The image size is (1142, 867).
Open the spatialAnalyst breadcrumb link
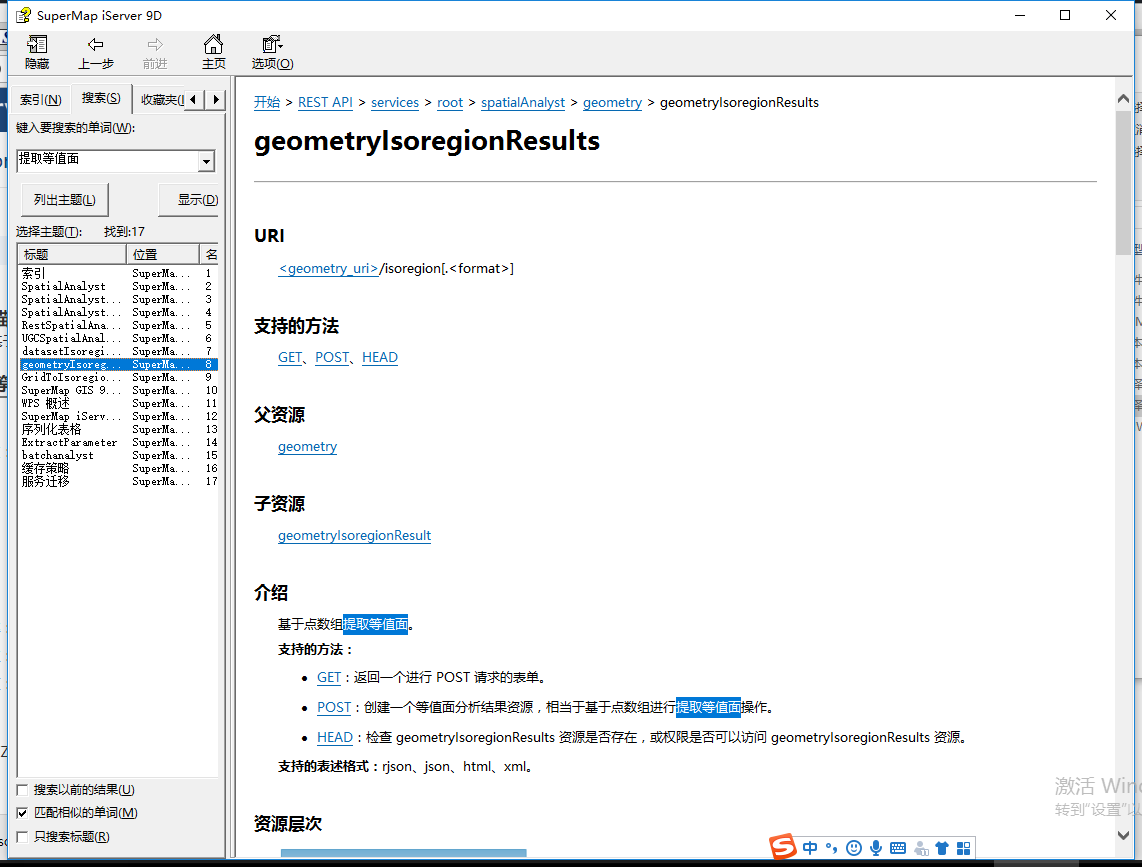[x=523, y=103]
